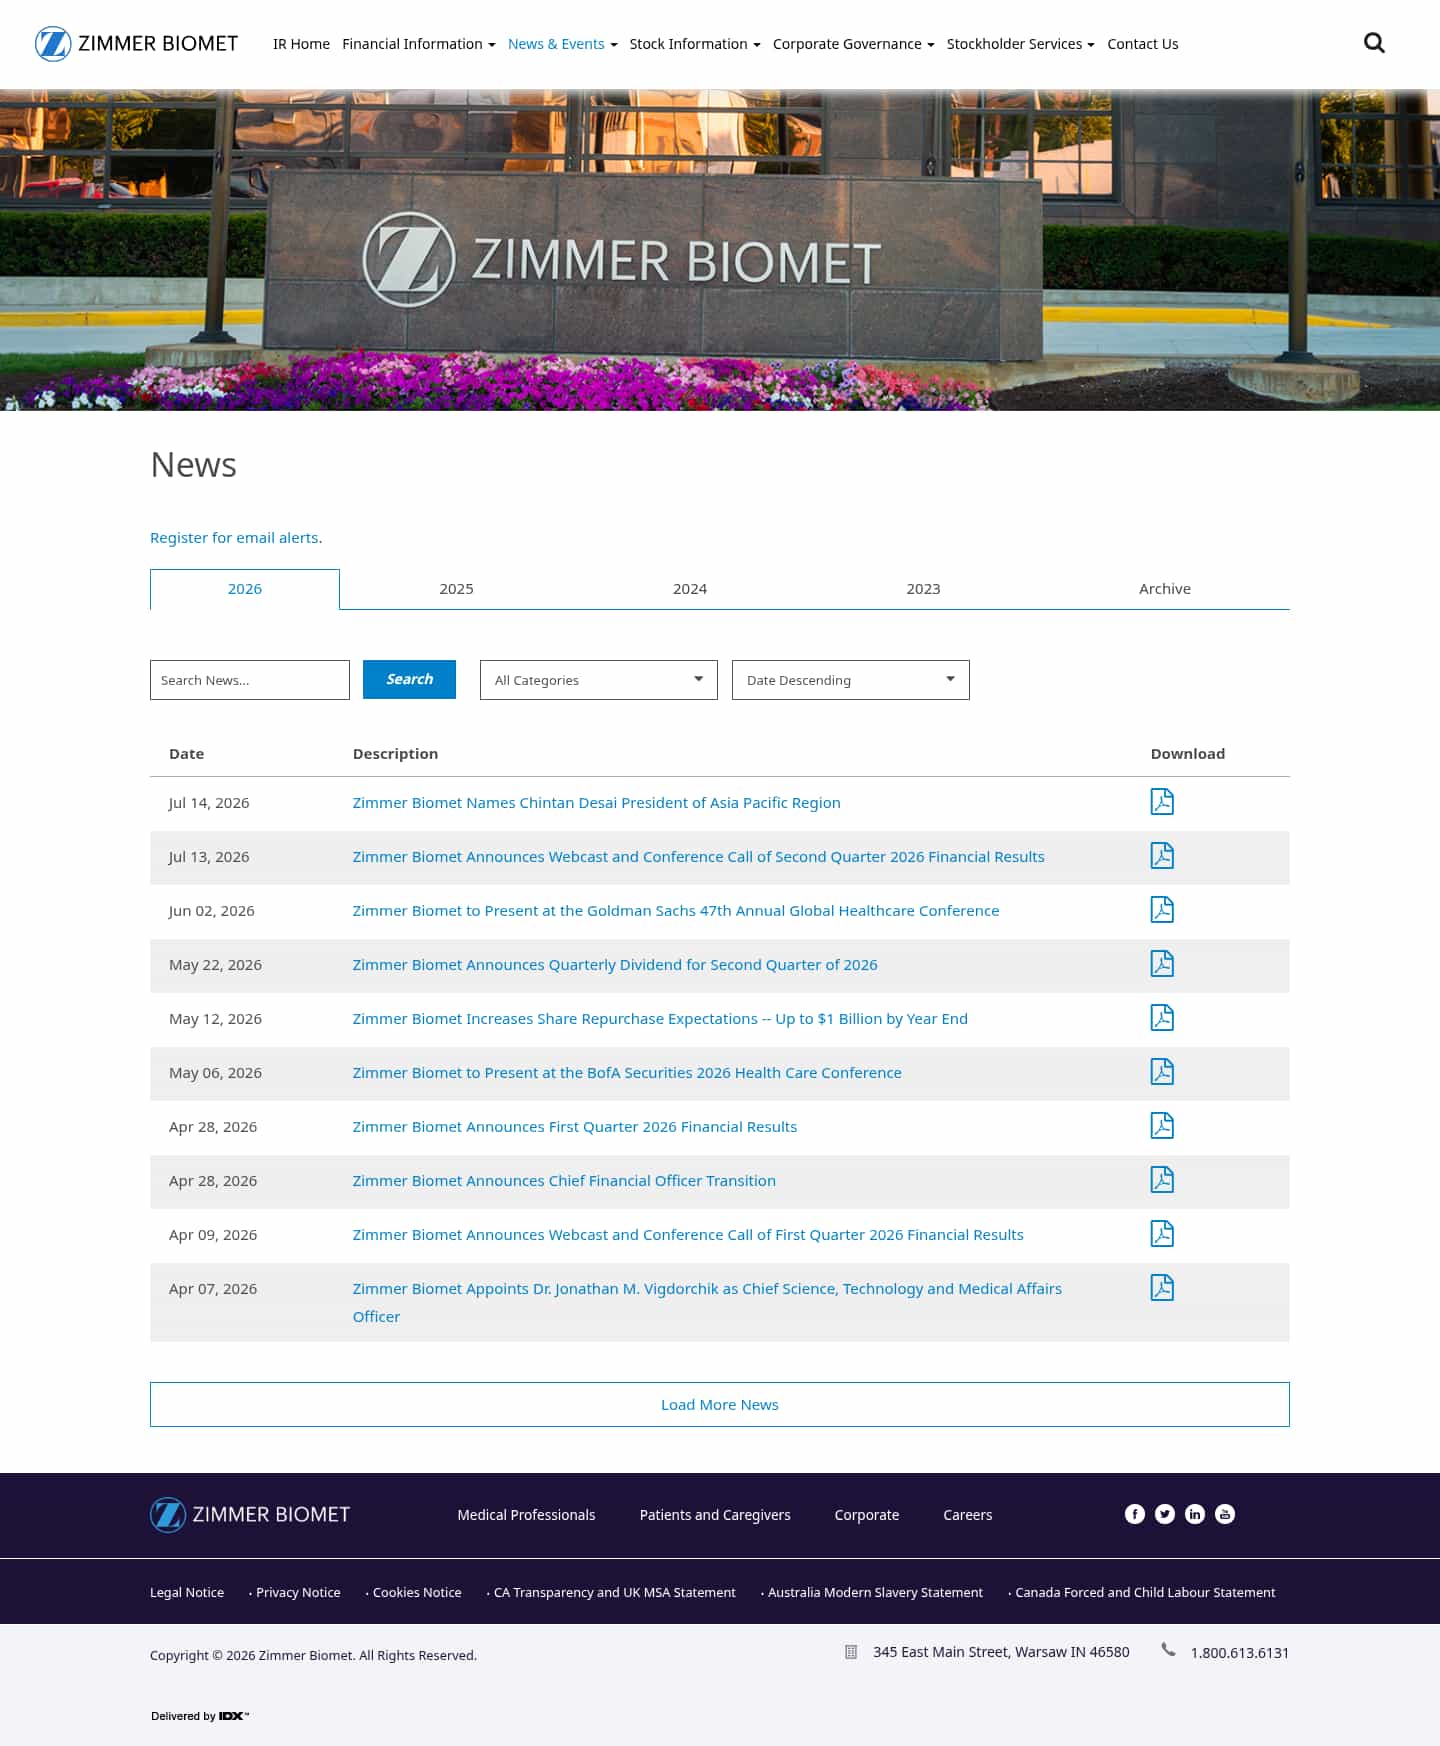The width and height of the screenshot is (1440, 1746).
Task: Switch to the 2023 tab
Action: (x=923, y=589)
